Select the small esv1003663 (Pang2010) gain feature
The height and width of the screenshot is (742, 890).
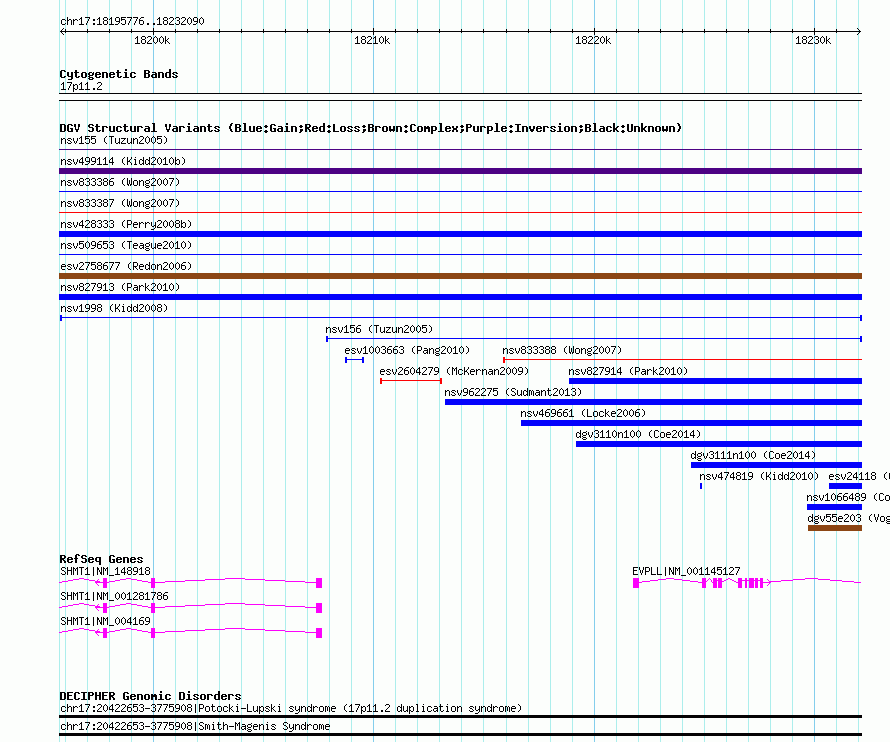pos(355,360)
